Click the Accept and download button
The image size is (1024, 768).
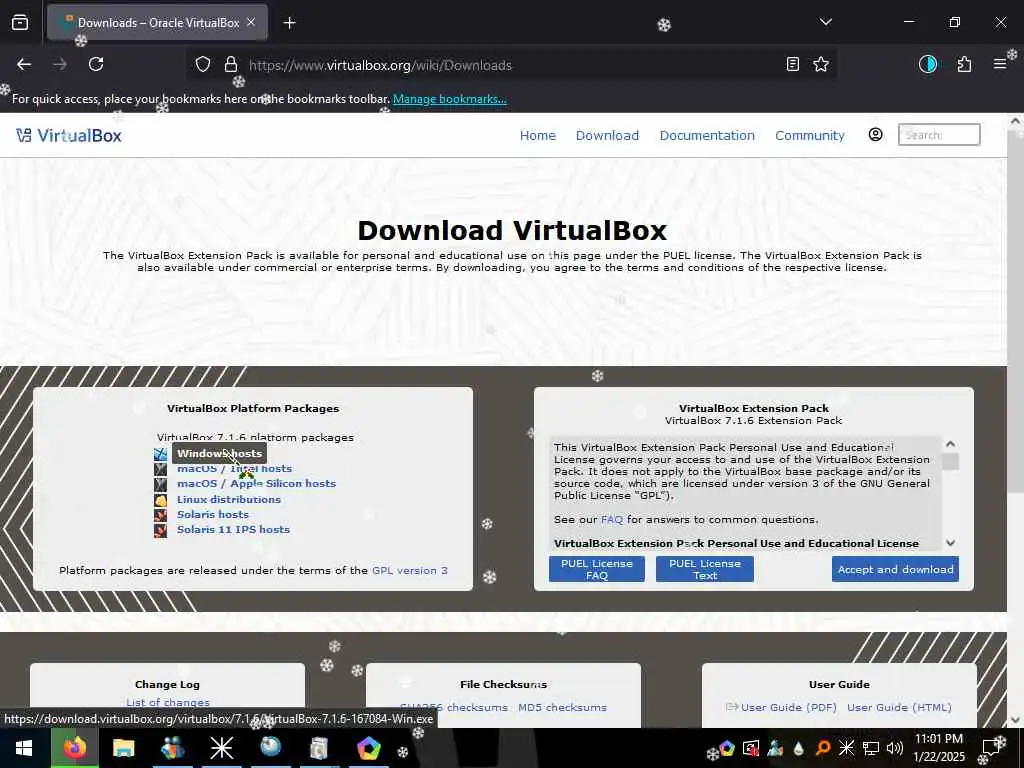[895, 569]
